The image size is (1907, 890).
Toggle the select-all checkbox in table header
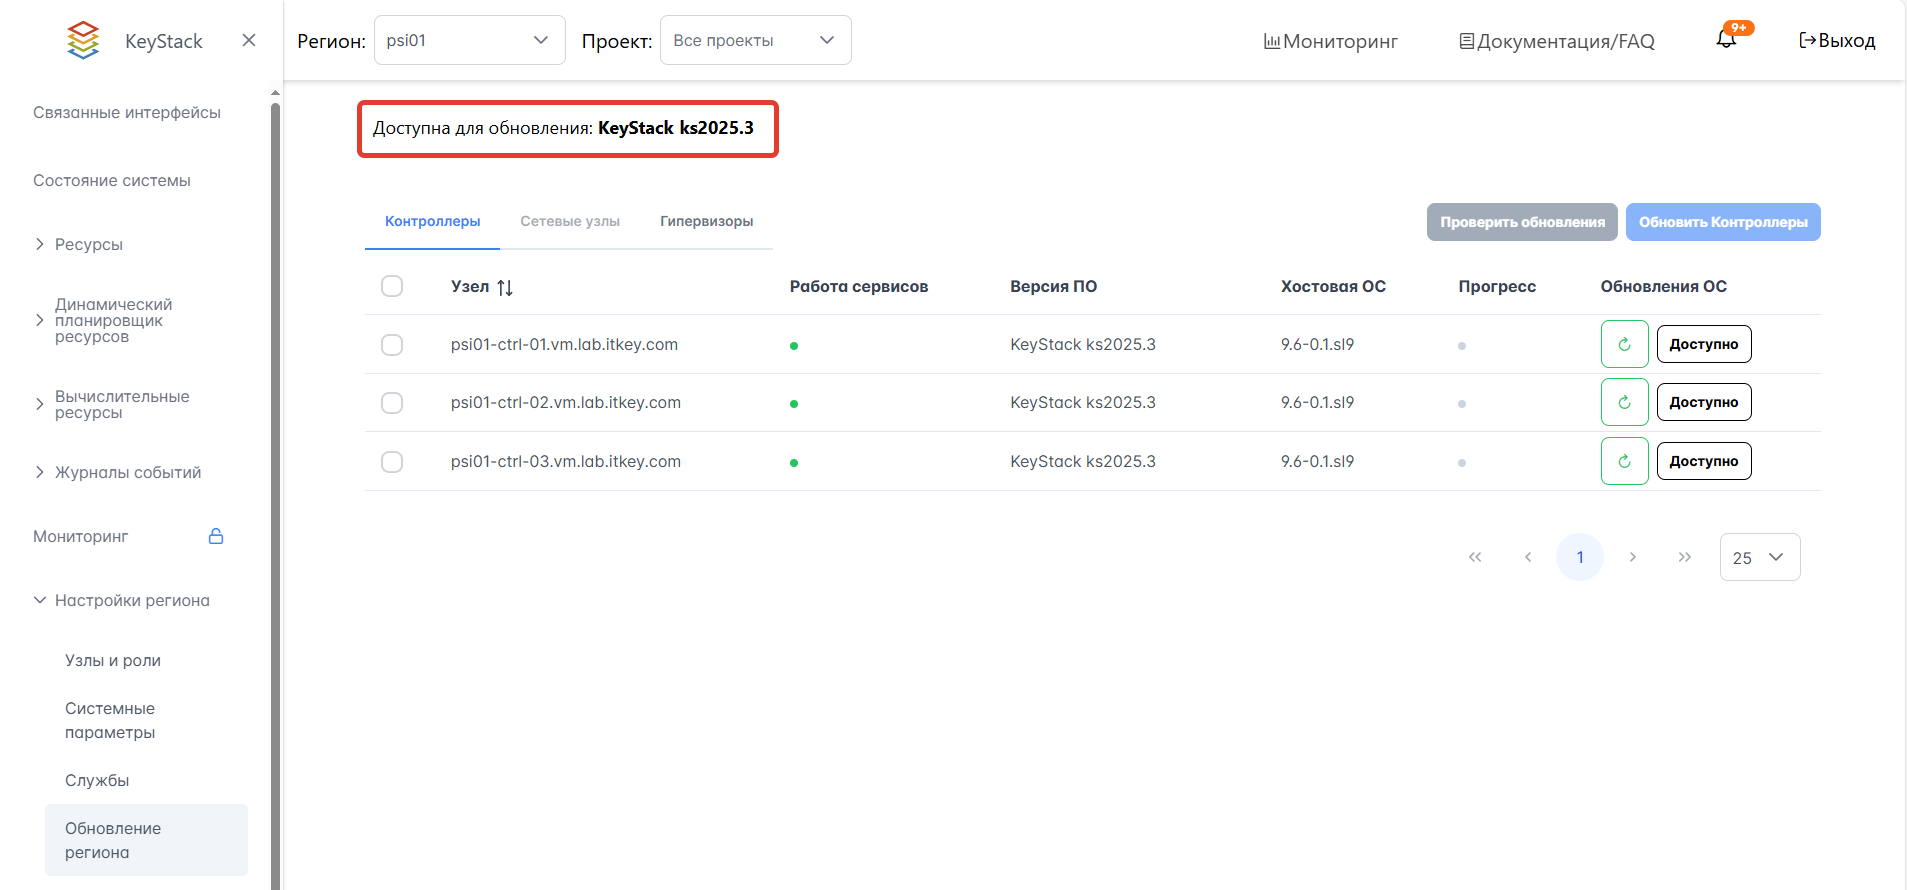392,286
